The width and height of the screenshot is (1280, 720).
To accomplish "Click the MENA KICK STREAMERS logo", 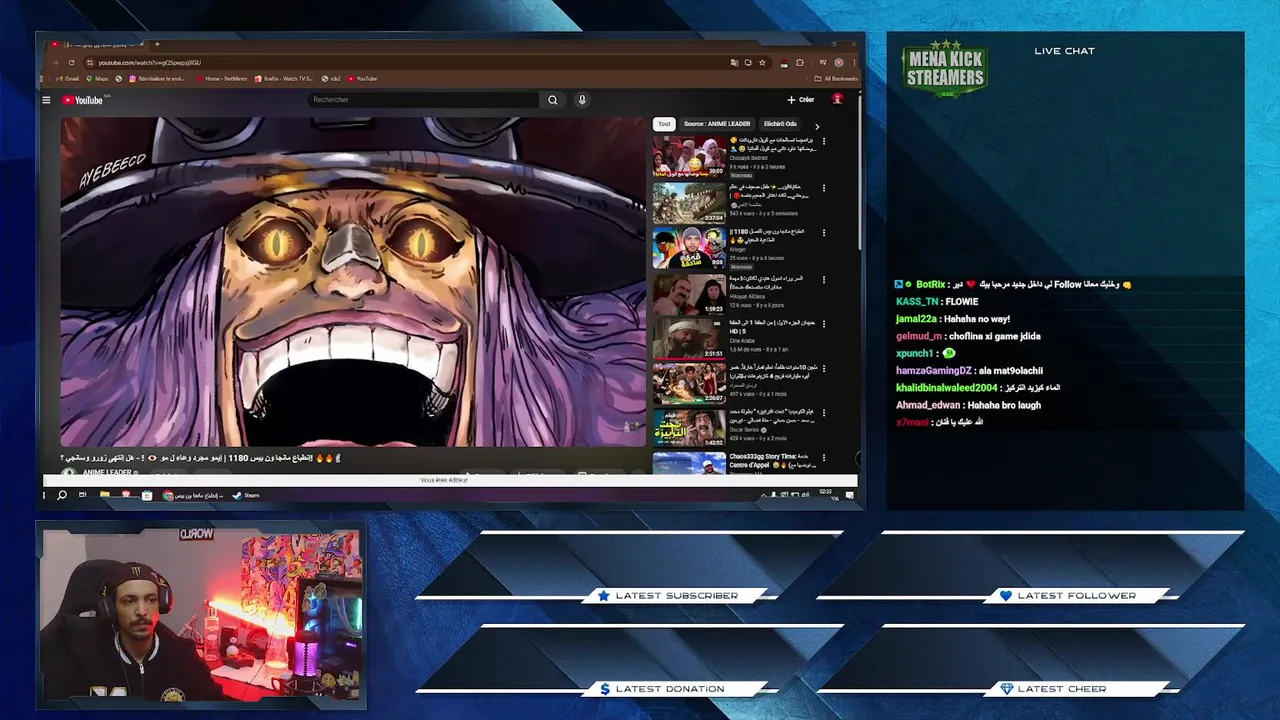I will [945, 69].
